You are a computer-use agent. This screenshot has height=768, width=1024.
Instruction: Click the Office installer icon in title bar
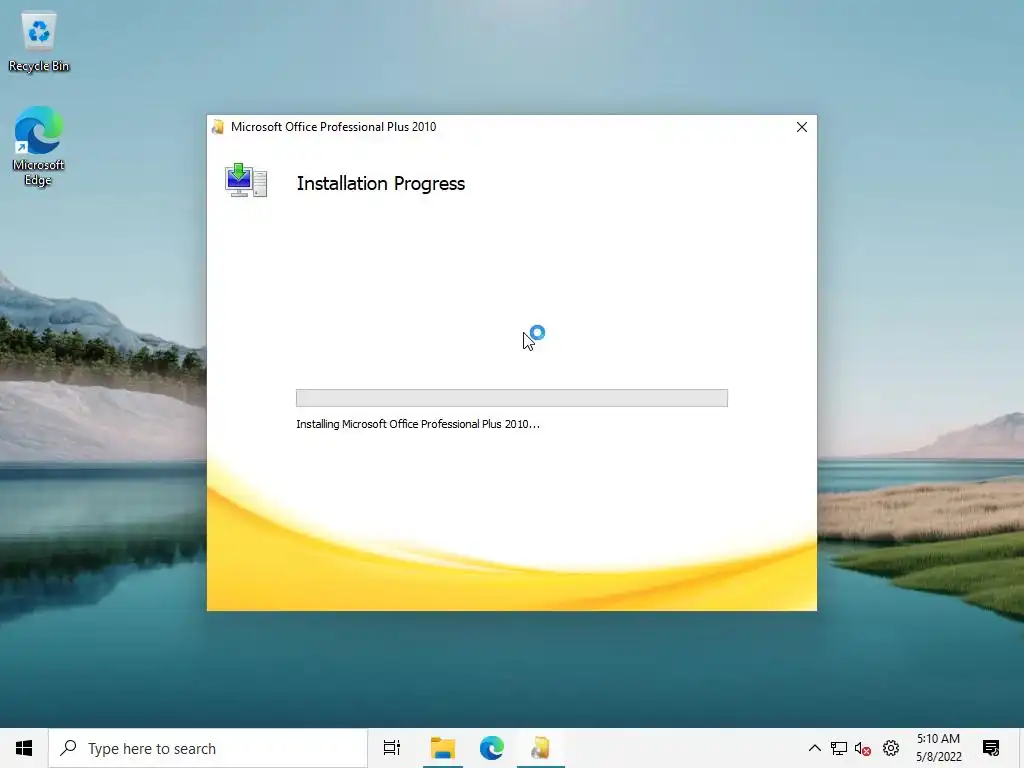pyautogui.click(x=218, y=127)
